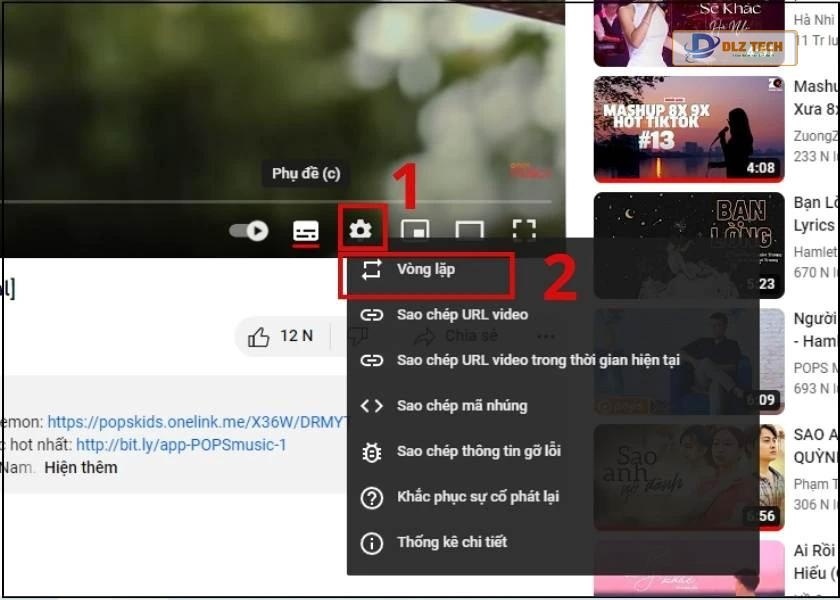Click the loop arrows icon beside Vòng lặp

click(x=374, y=270)
